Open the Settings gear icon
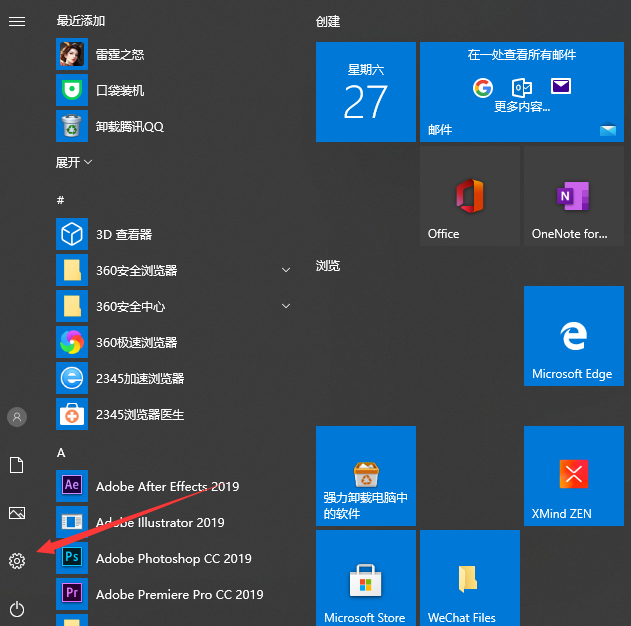631x626 pixels. 17,561
